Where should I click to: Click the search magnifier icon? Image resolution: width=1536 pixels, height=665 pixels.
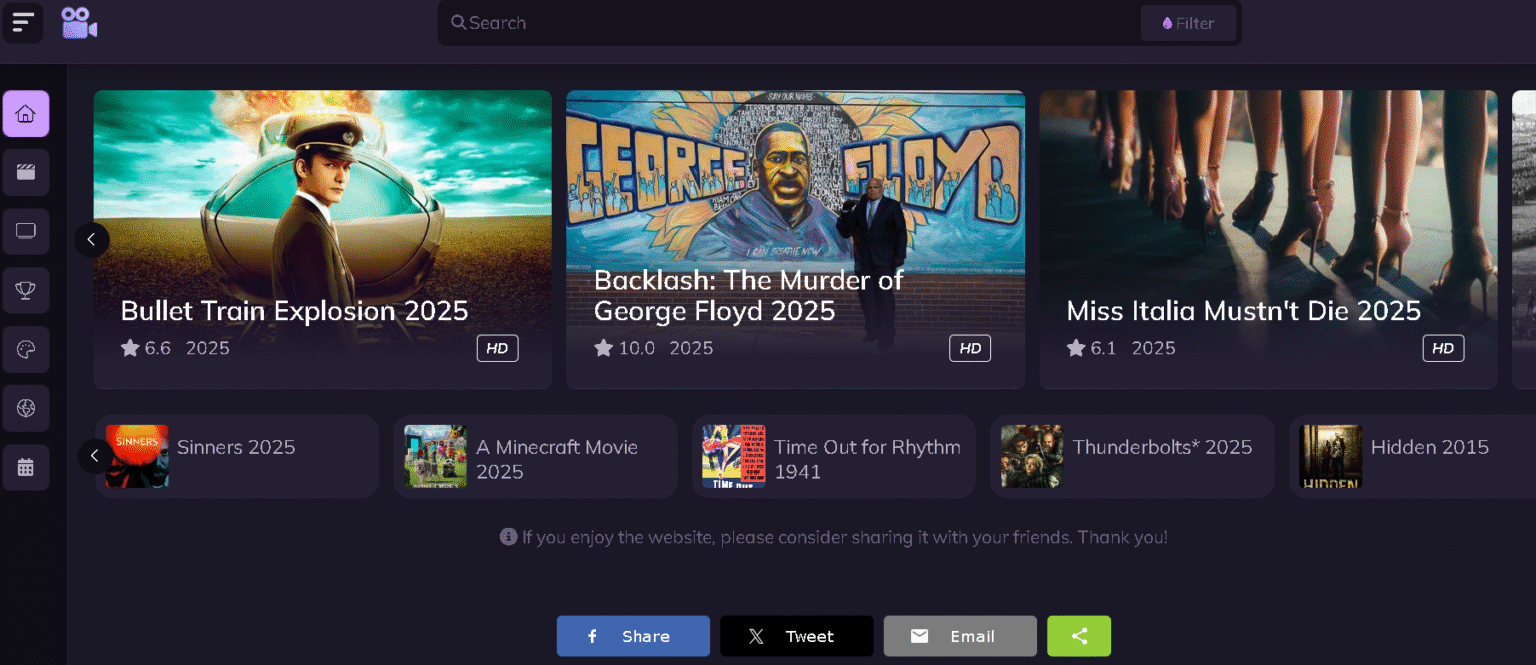pyautogui.click(x=458, y=22)
